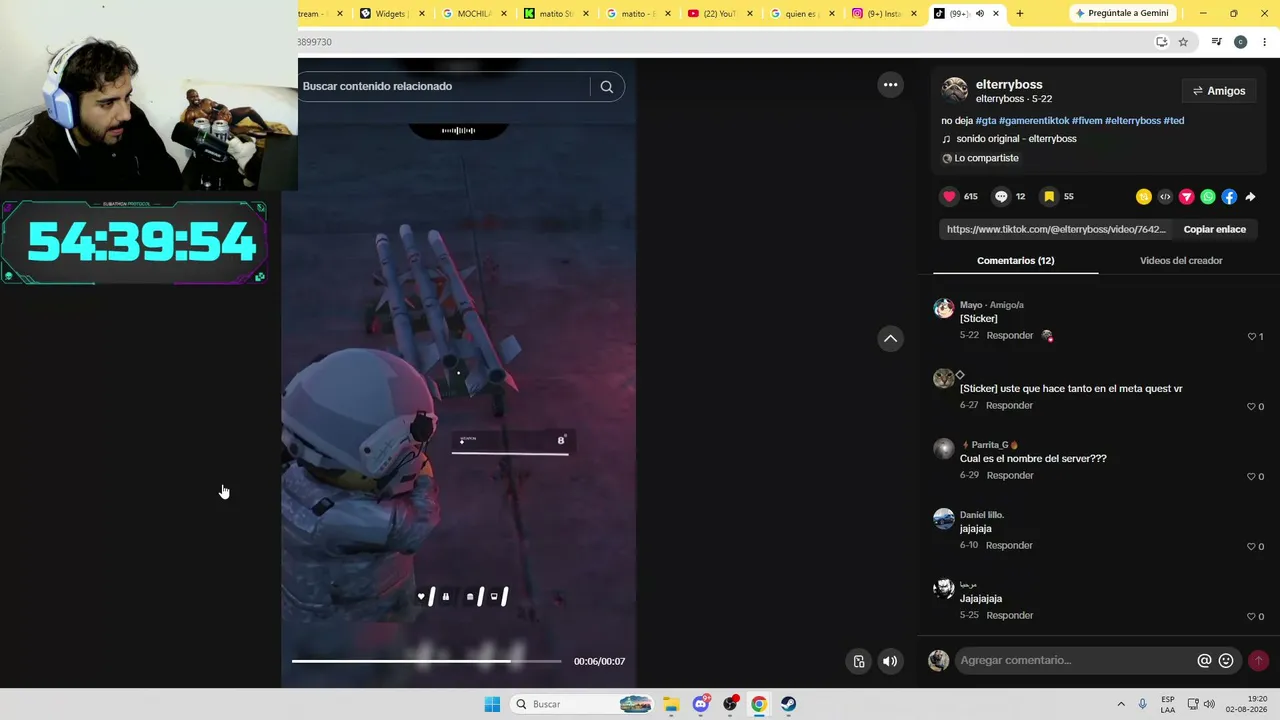The image size is (1280, 720).
Task: Toggle the auto-scroll button beside the volume control
Action: click(858, 661)
